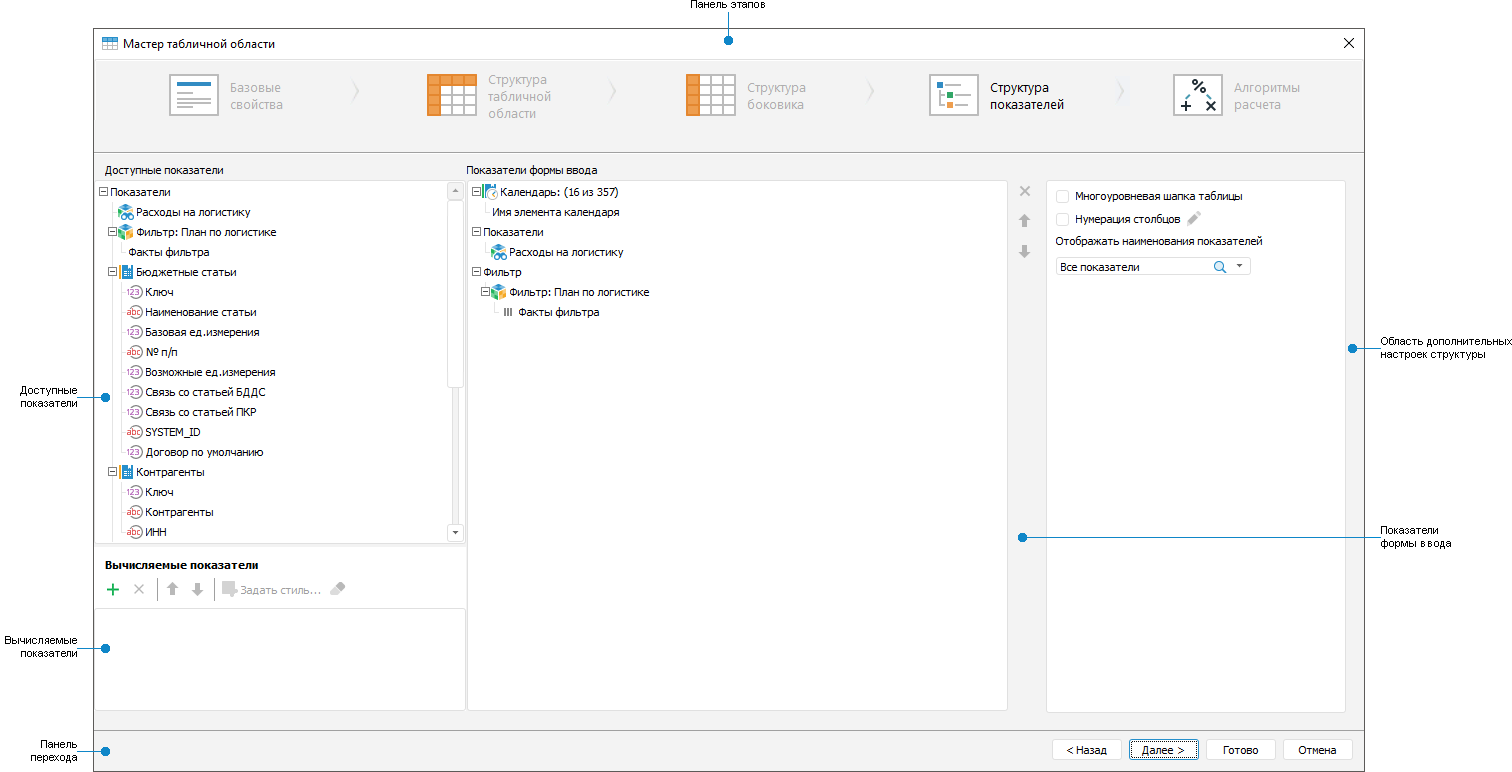Image resolution: width=1512 pixels, height=772 pixels.
Task: Move calculated indicator down arrow
Action: click(x=197, y=590)
